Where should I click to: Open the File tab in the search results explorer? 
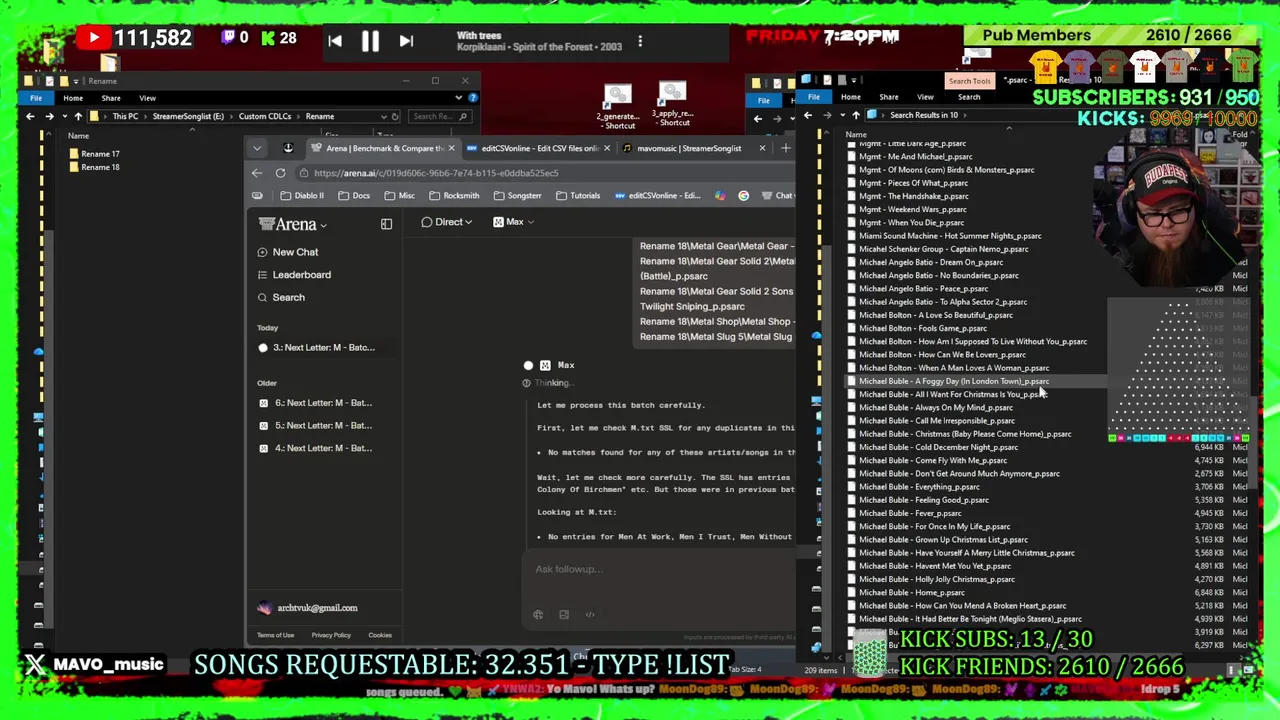pyautogui.click(x=814, y=97)
